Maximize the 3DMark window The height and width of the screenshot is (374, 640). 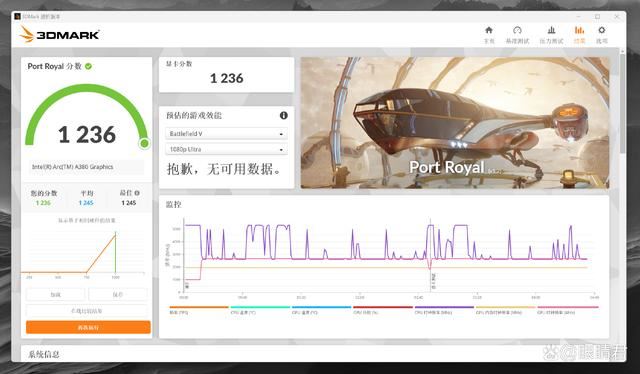pyautogui.click(x=598, y=16)
